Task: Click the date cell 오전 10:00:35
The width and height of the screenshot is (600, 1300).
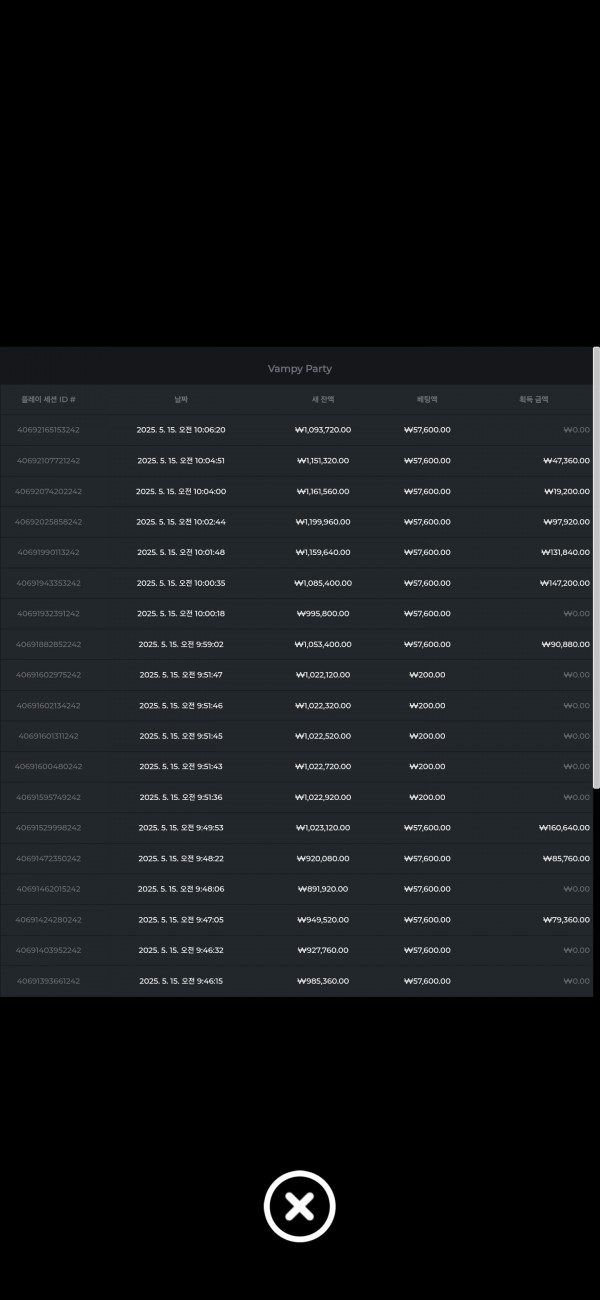Action: point(181,583)
